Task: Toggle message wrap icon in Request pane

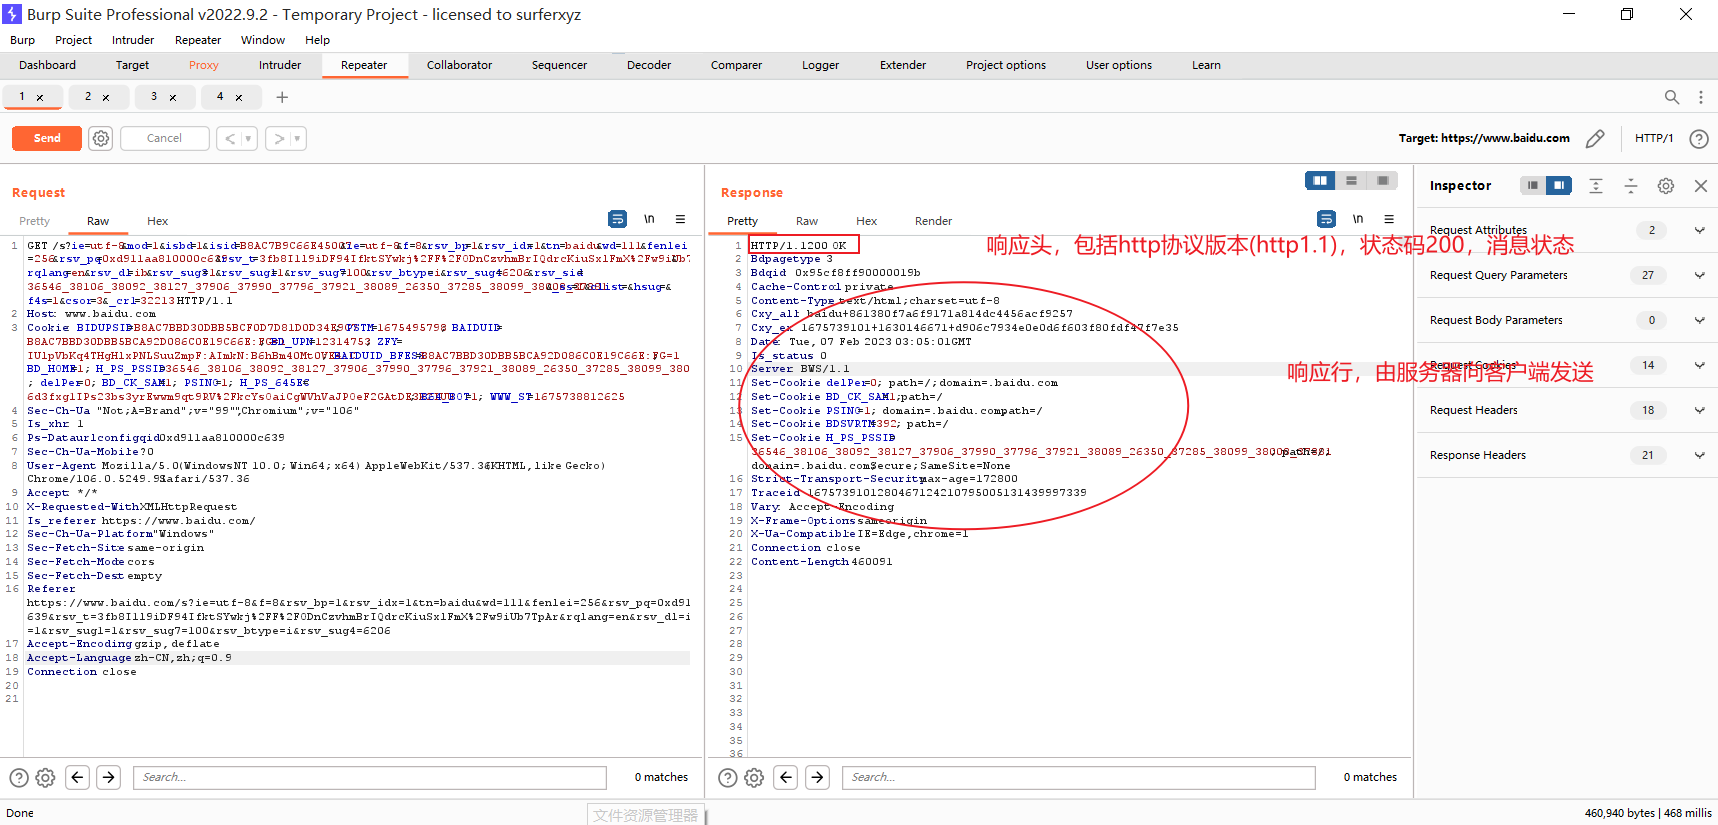Action: click(618, 219)
